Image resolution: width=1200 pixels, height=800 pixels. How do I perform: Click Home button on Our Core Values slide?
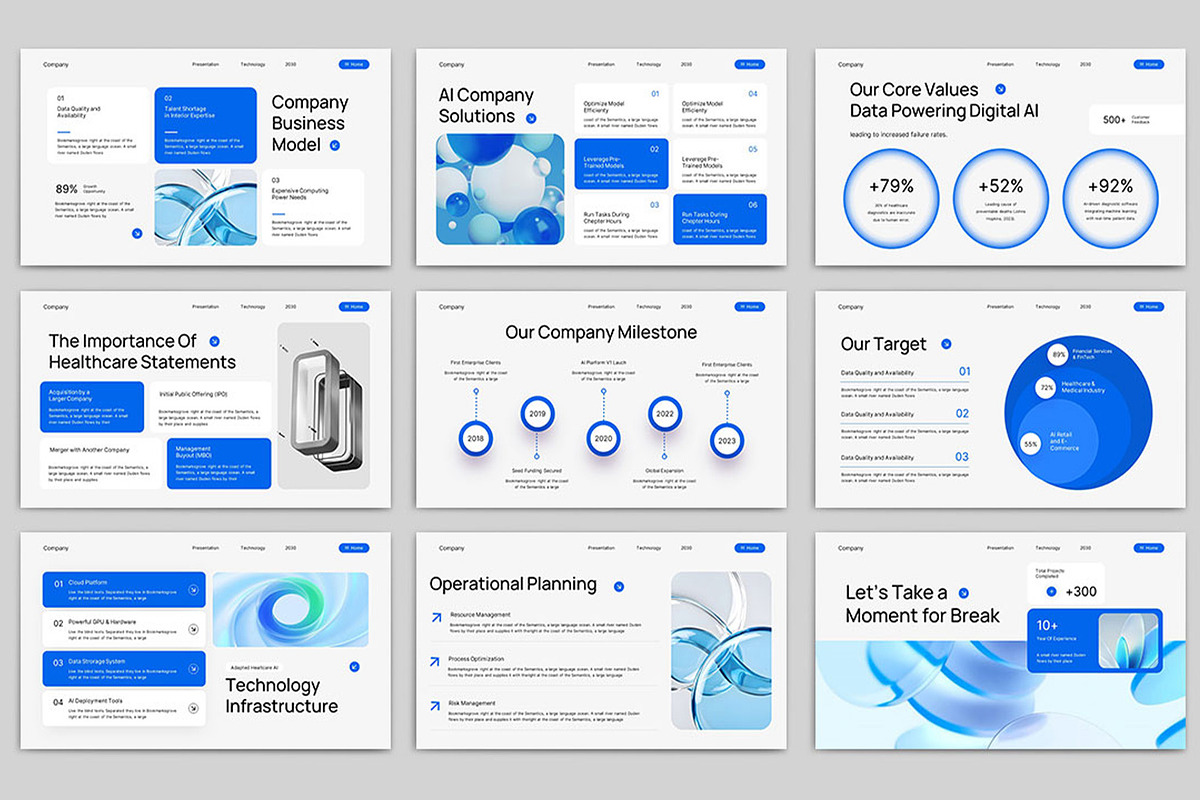[1148, 64]
